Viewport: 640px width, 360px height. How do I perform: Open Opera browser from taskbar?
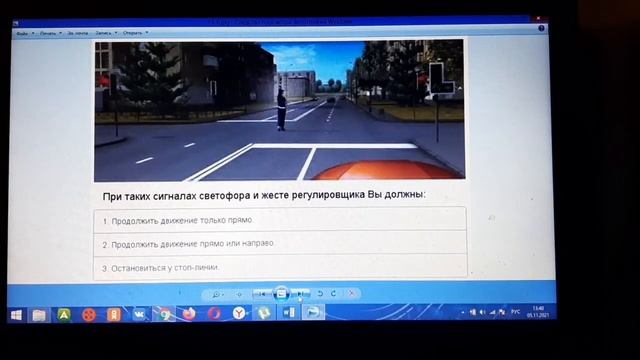(214, 313)
